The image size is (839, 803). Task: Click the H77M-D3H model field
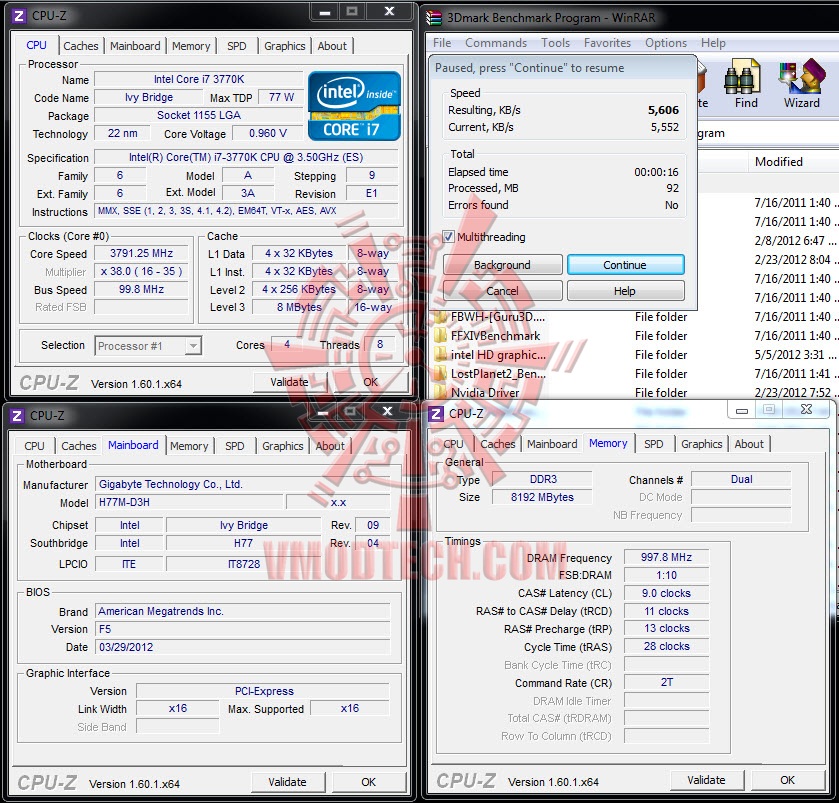click(189, 502)
